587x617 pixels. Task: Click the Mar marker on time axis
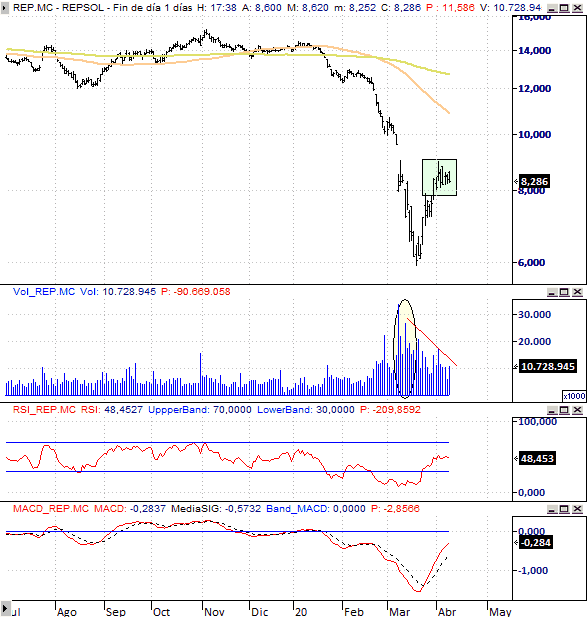(399, 611)
